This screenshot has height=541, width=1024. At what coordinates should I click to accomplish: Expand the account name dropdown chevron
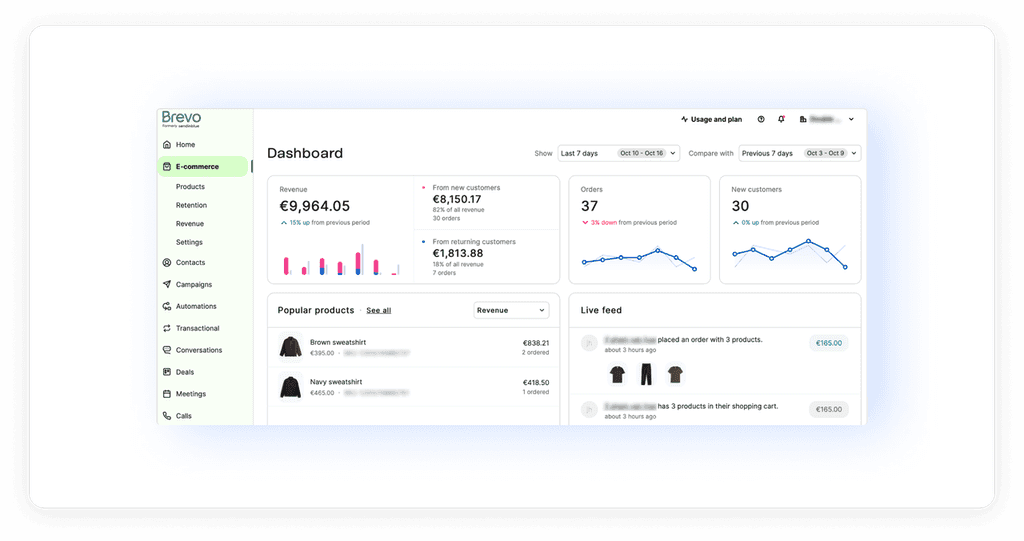coord(851,120)
